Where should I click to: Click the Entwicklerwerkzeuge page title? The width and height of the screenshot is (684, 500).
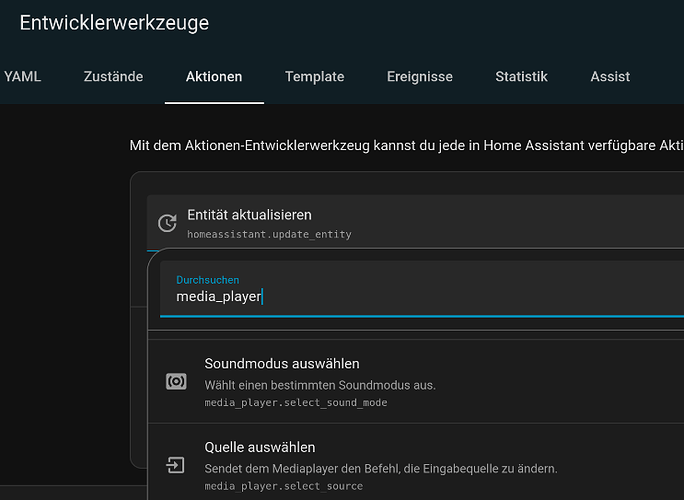click(114, 23)
